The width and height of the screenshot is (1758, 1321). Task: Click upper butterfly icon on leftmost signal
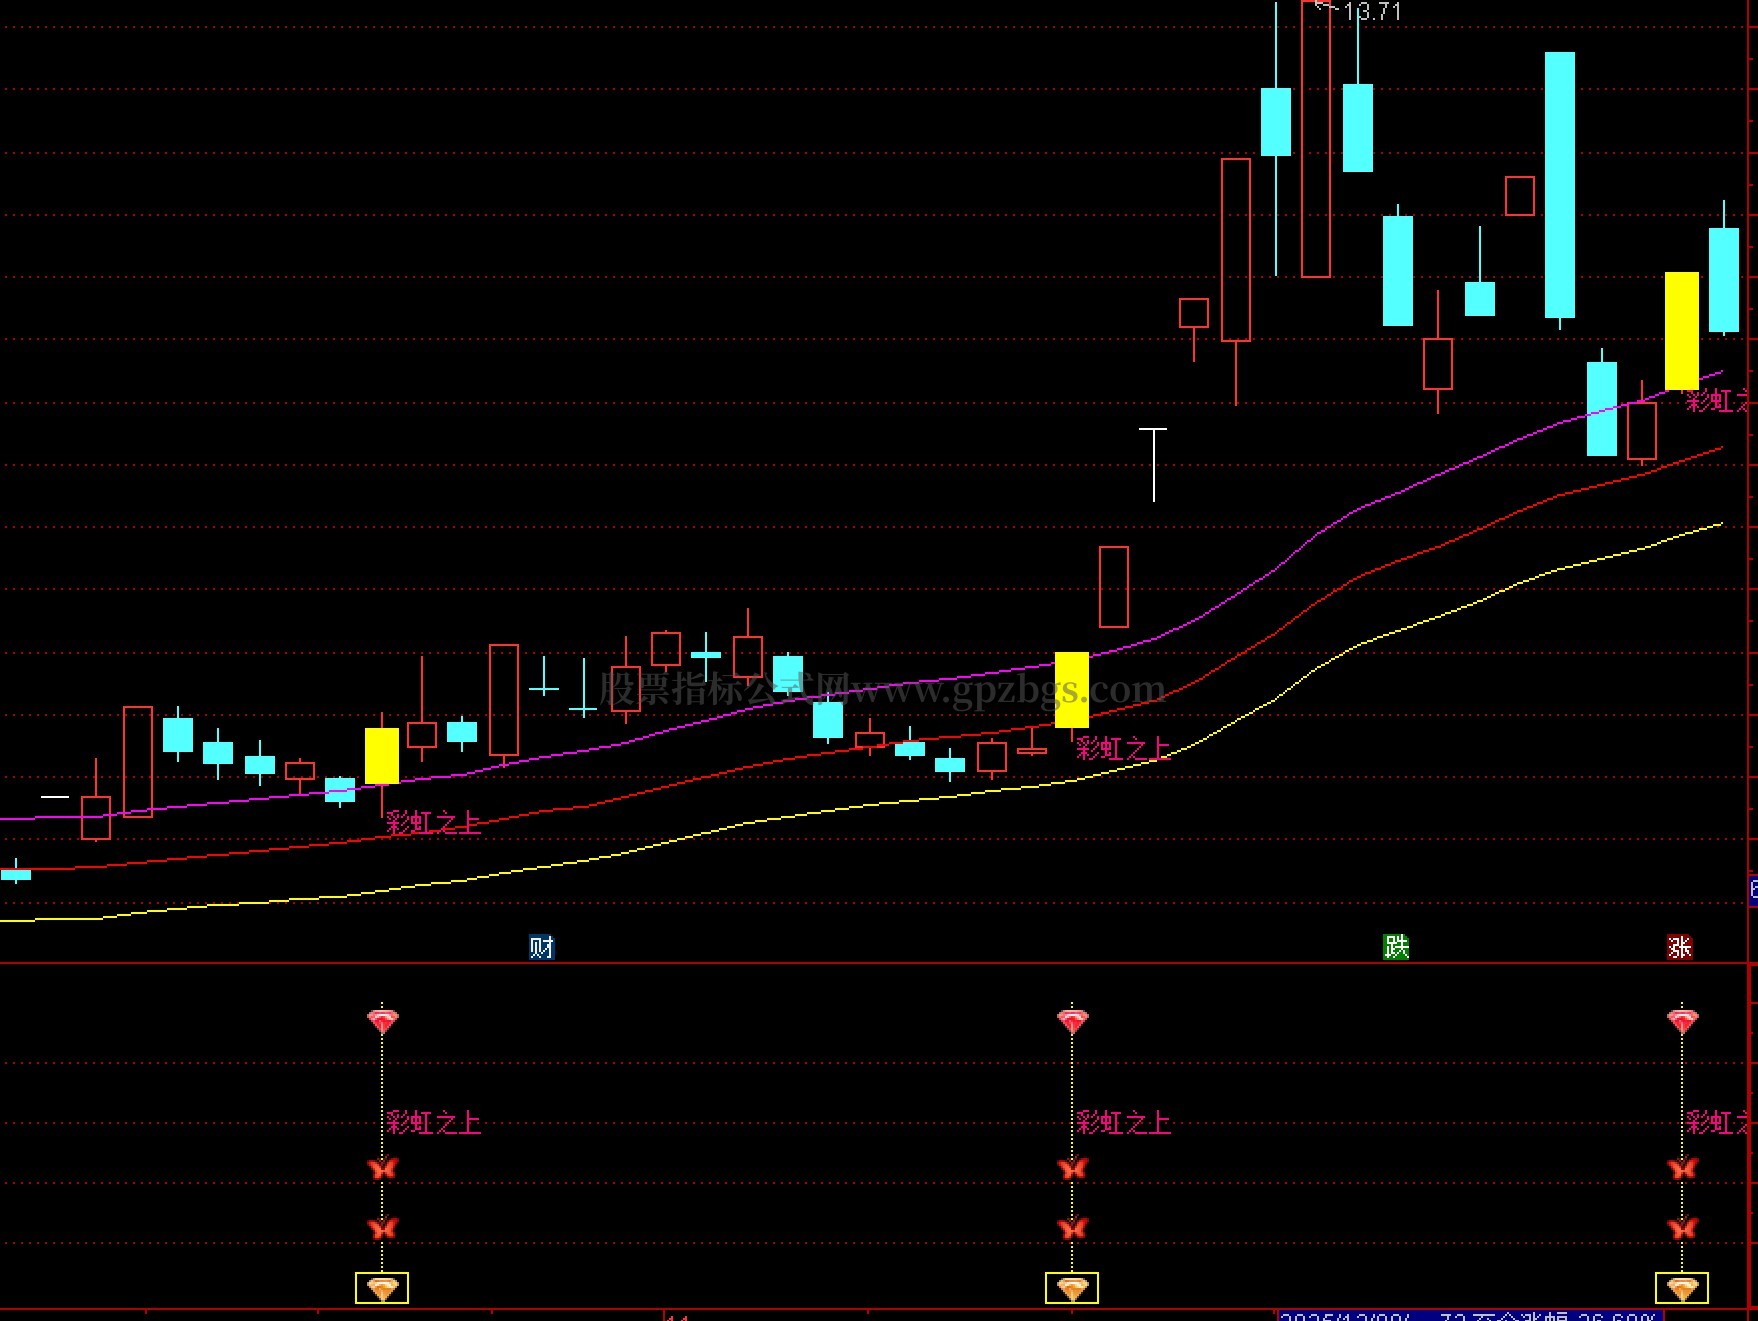[382, 1168]
